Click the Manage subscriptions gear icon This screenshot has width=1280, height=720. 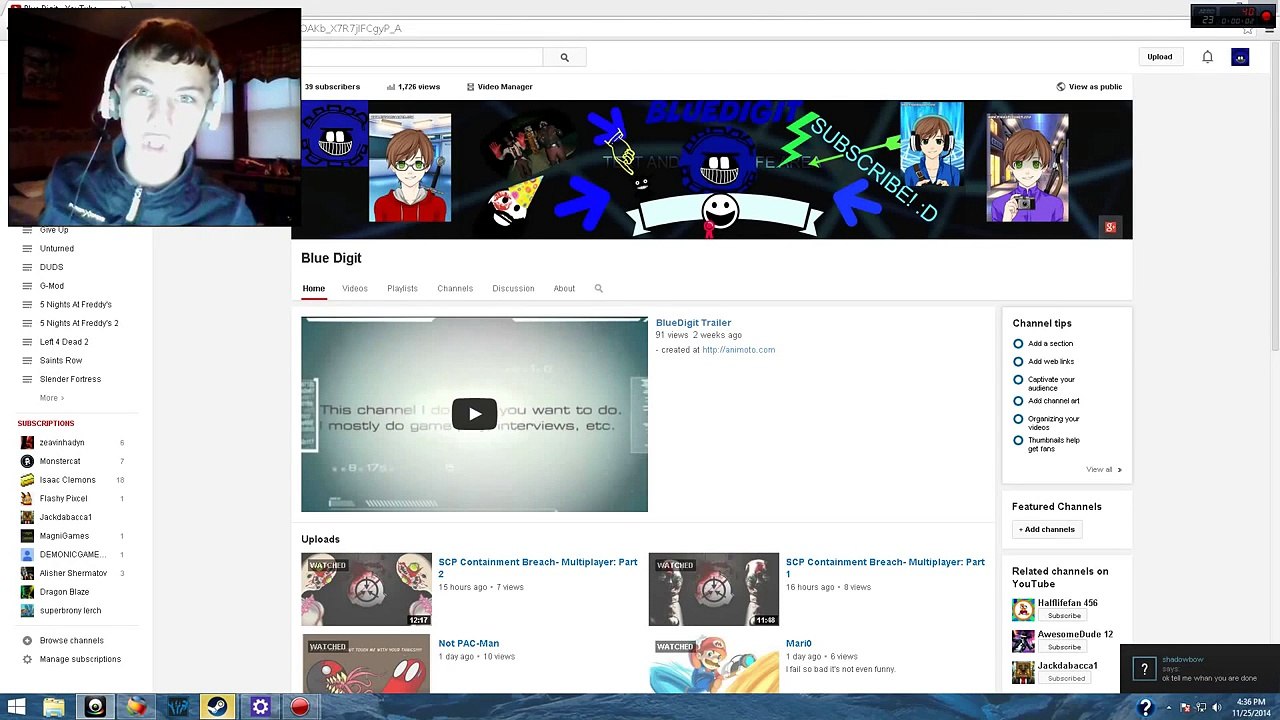coord(27,659)
